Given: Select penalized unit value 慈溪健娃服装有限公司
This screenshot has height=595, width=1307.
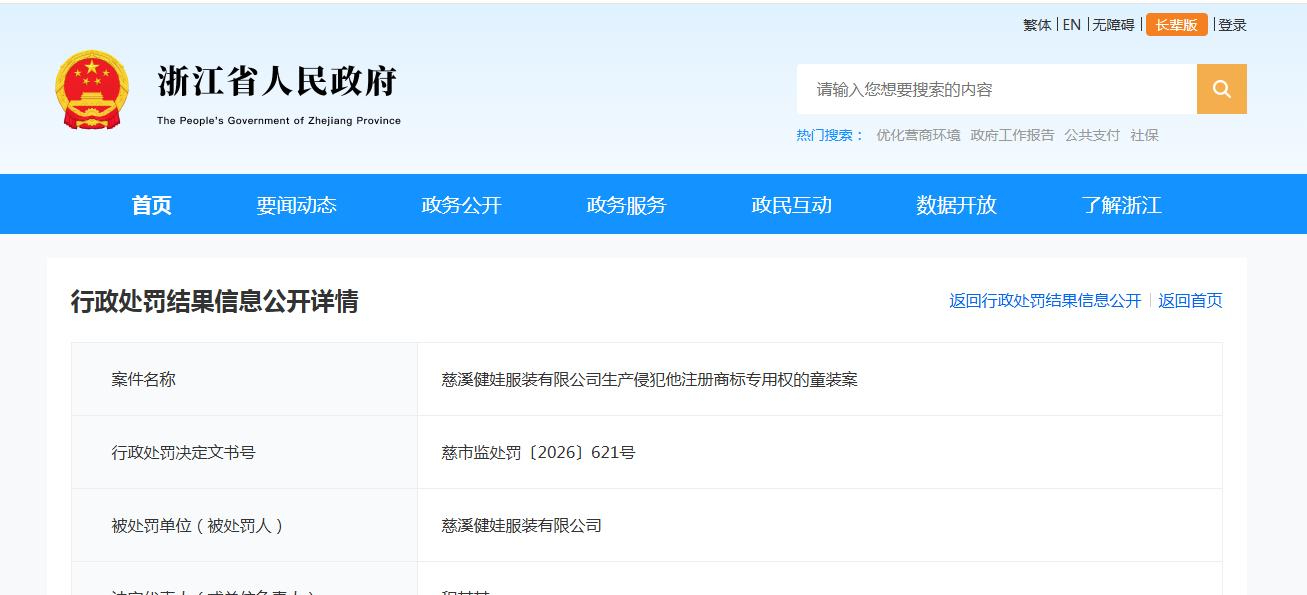Looking at the screenshot, I should (x=521, y=526).
